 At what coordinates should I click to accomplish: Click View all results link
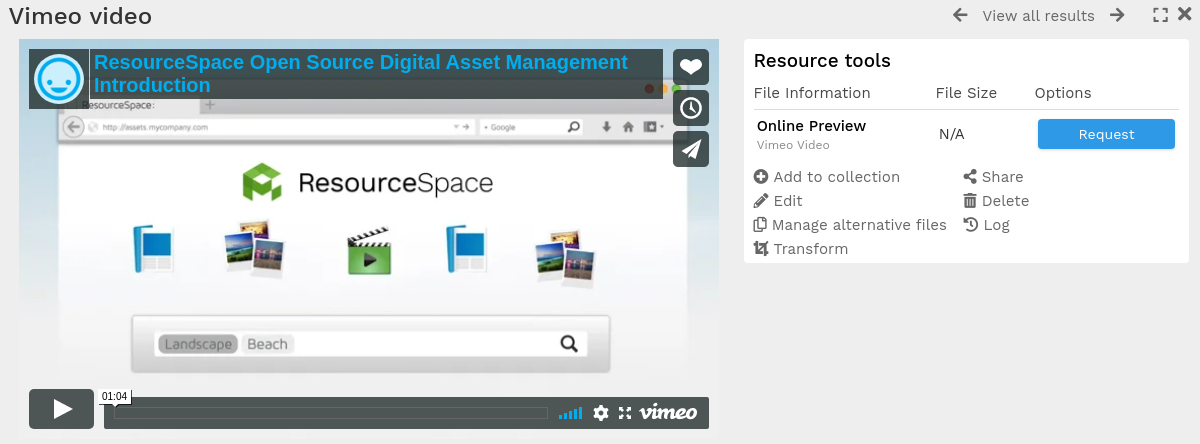(1038, 16)
